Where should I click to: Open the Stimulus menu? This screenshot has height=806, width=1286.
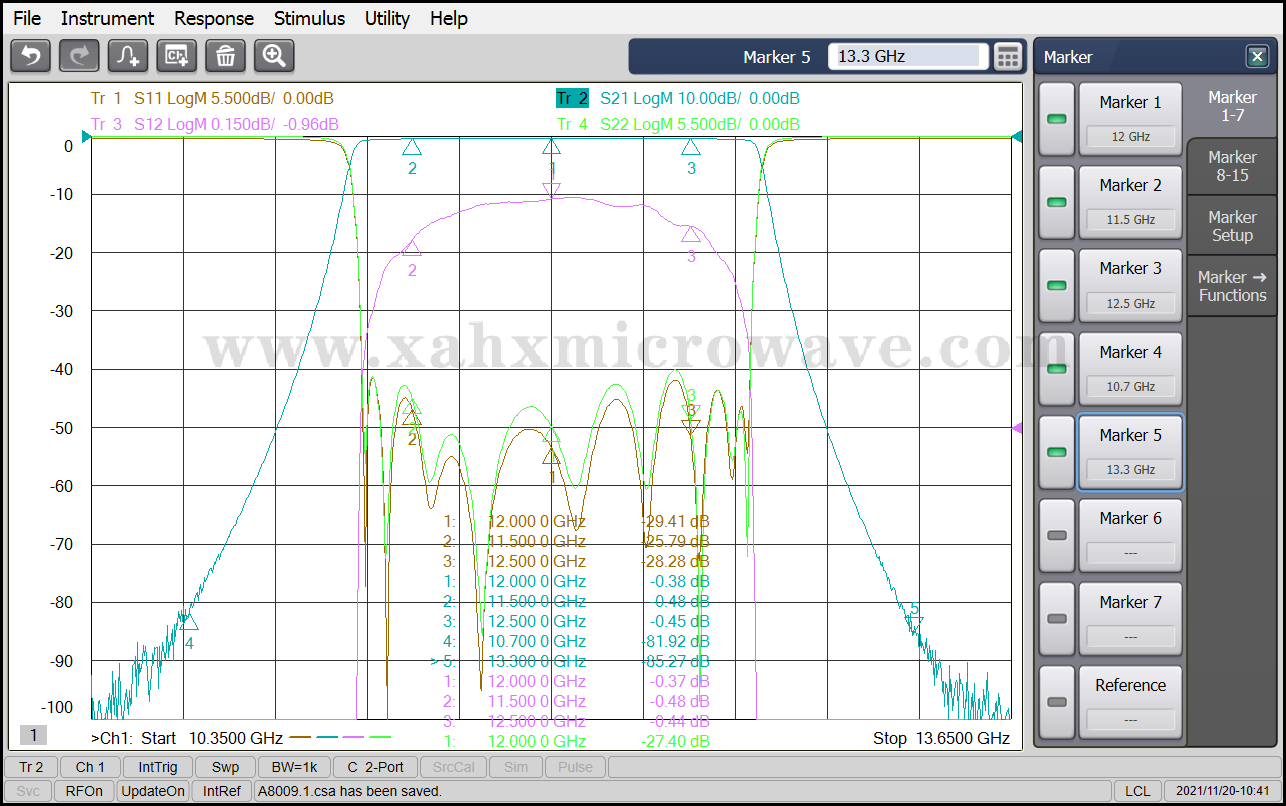tap(309, 18)
